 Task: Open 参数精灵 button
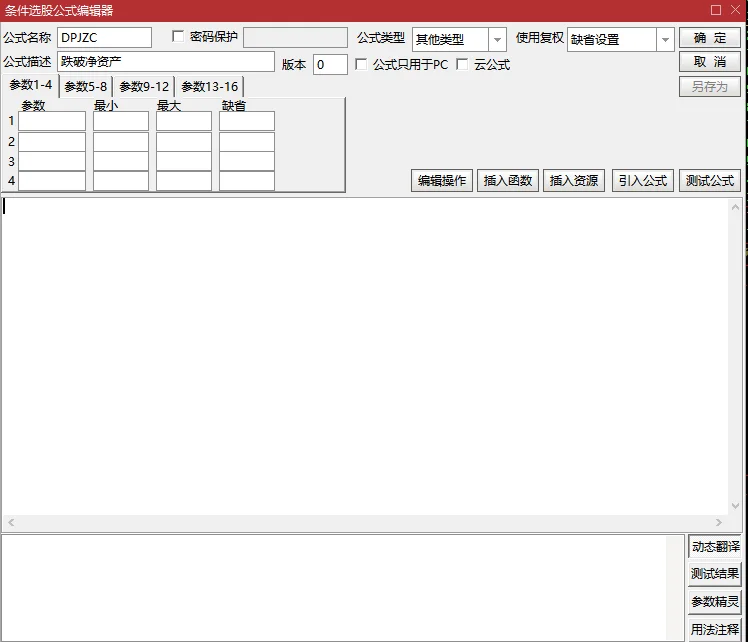pos(715,602)
